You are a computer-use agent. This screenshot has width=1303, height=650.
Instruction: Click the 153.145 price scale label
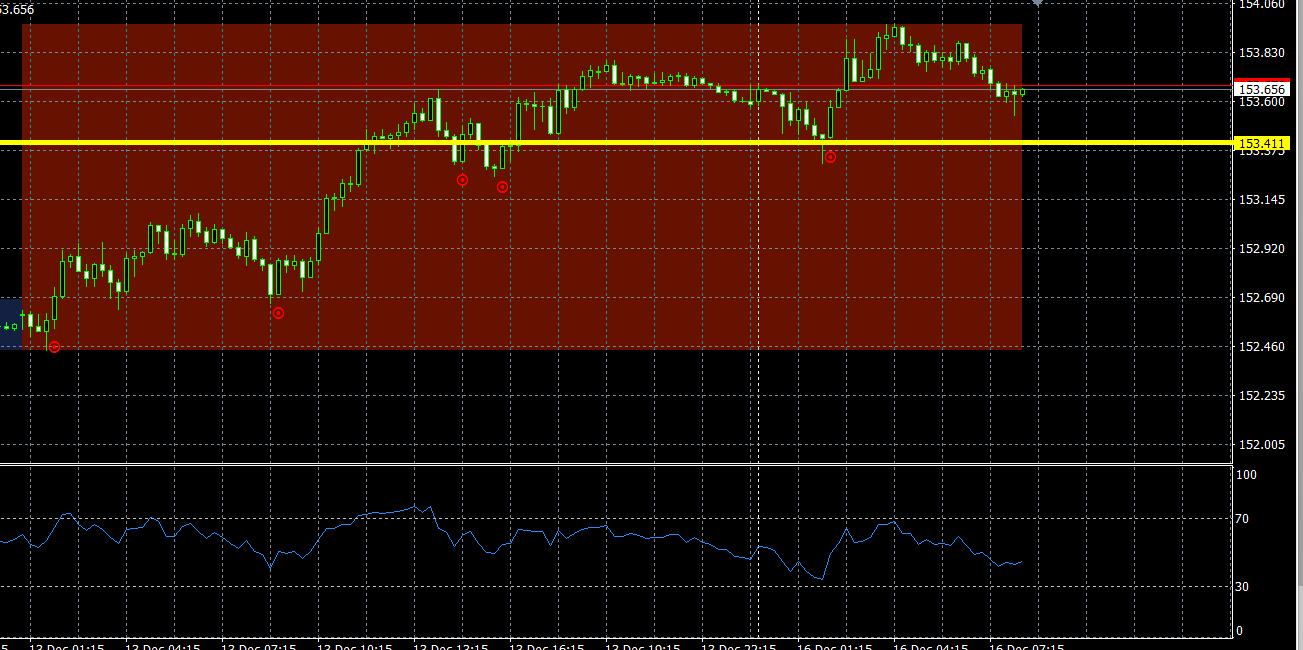click(x=1261, y=200)
